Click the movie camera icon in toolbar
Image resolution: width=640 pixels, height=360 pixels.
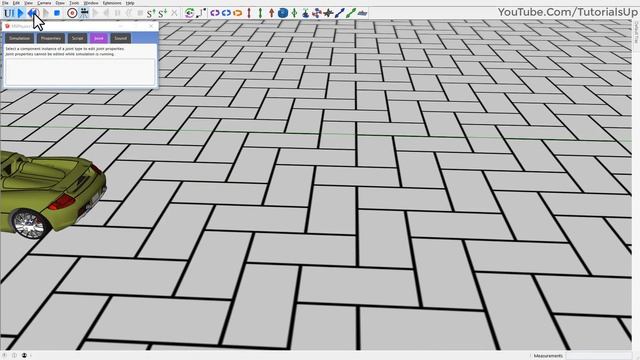(84, 13)
